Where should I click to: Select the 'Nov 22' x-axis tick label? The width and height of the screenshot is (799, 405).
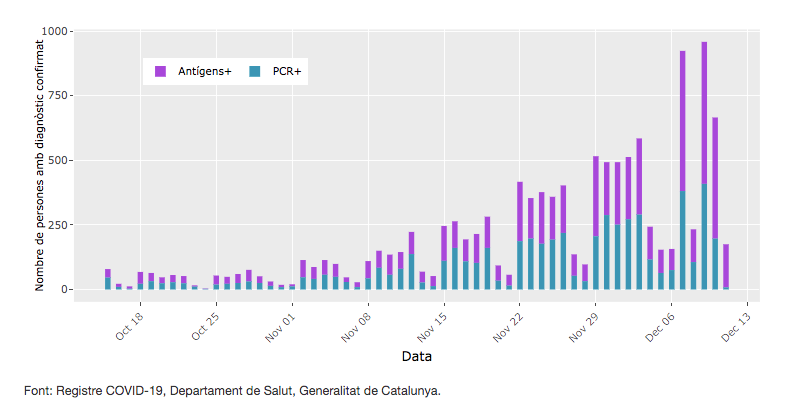(509, 326)
